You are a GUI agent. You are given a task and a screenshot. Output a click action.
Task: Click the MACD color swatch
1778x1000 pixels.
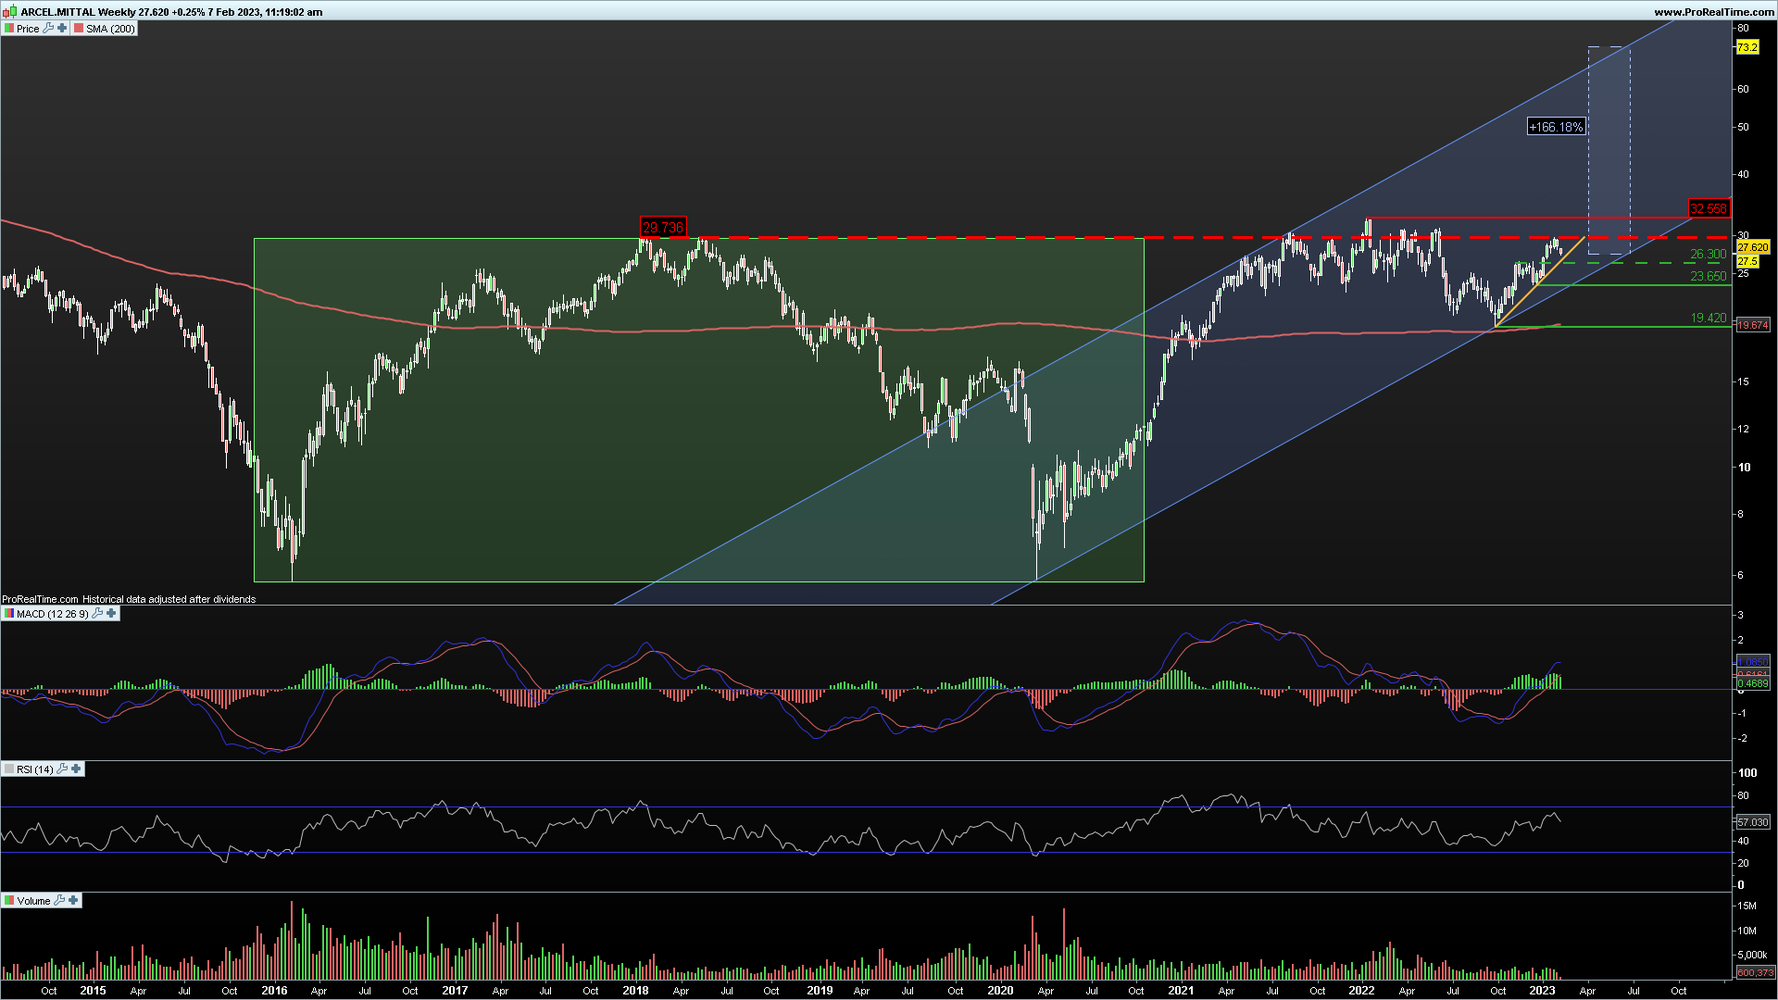coord(9,613)
